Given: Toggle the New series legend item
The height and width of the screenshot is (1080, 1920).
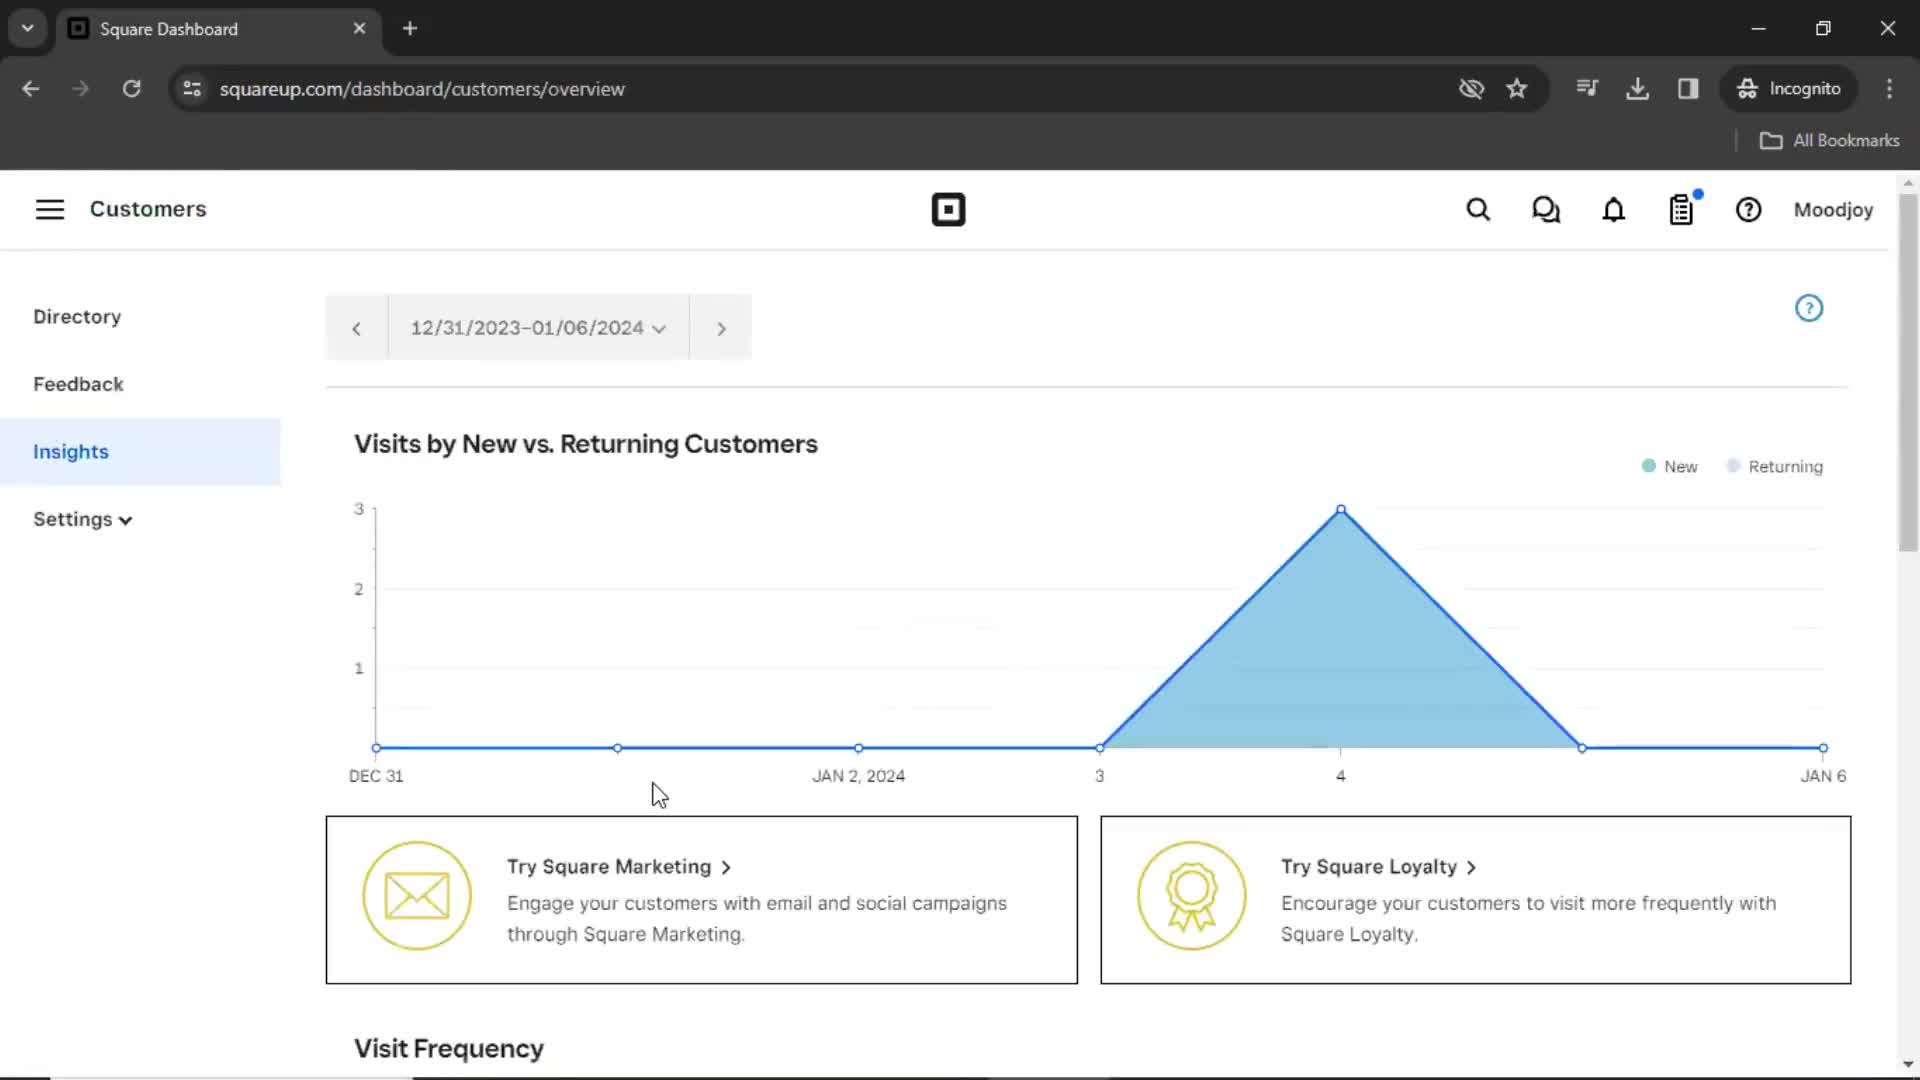Looking at the screenshot, I should click(x=1670, y=467).
